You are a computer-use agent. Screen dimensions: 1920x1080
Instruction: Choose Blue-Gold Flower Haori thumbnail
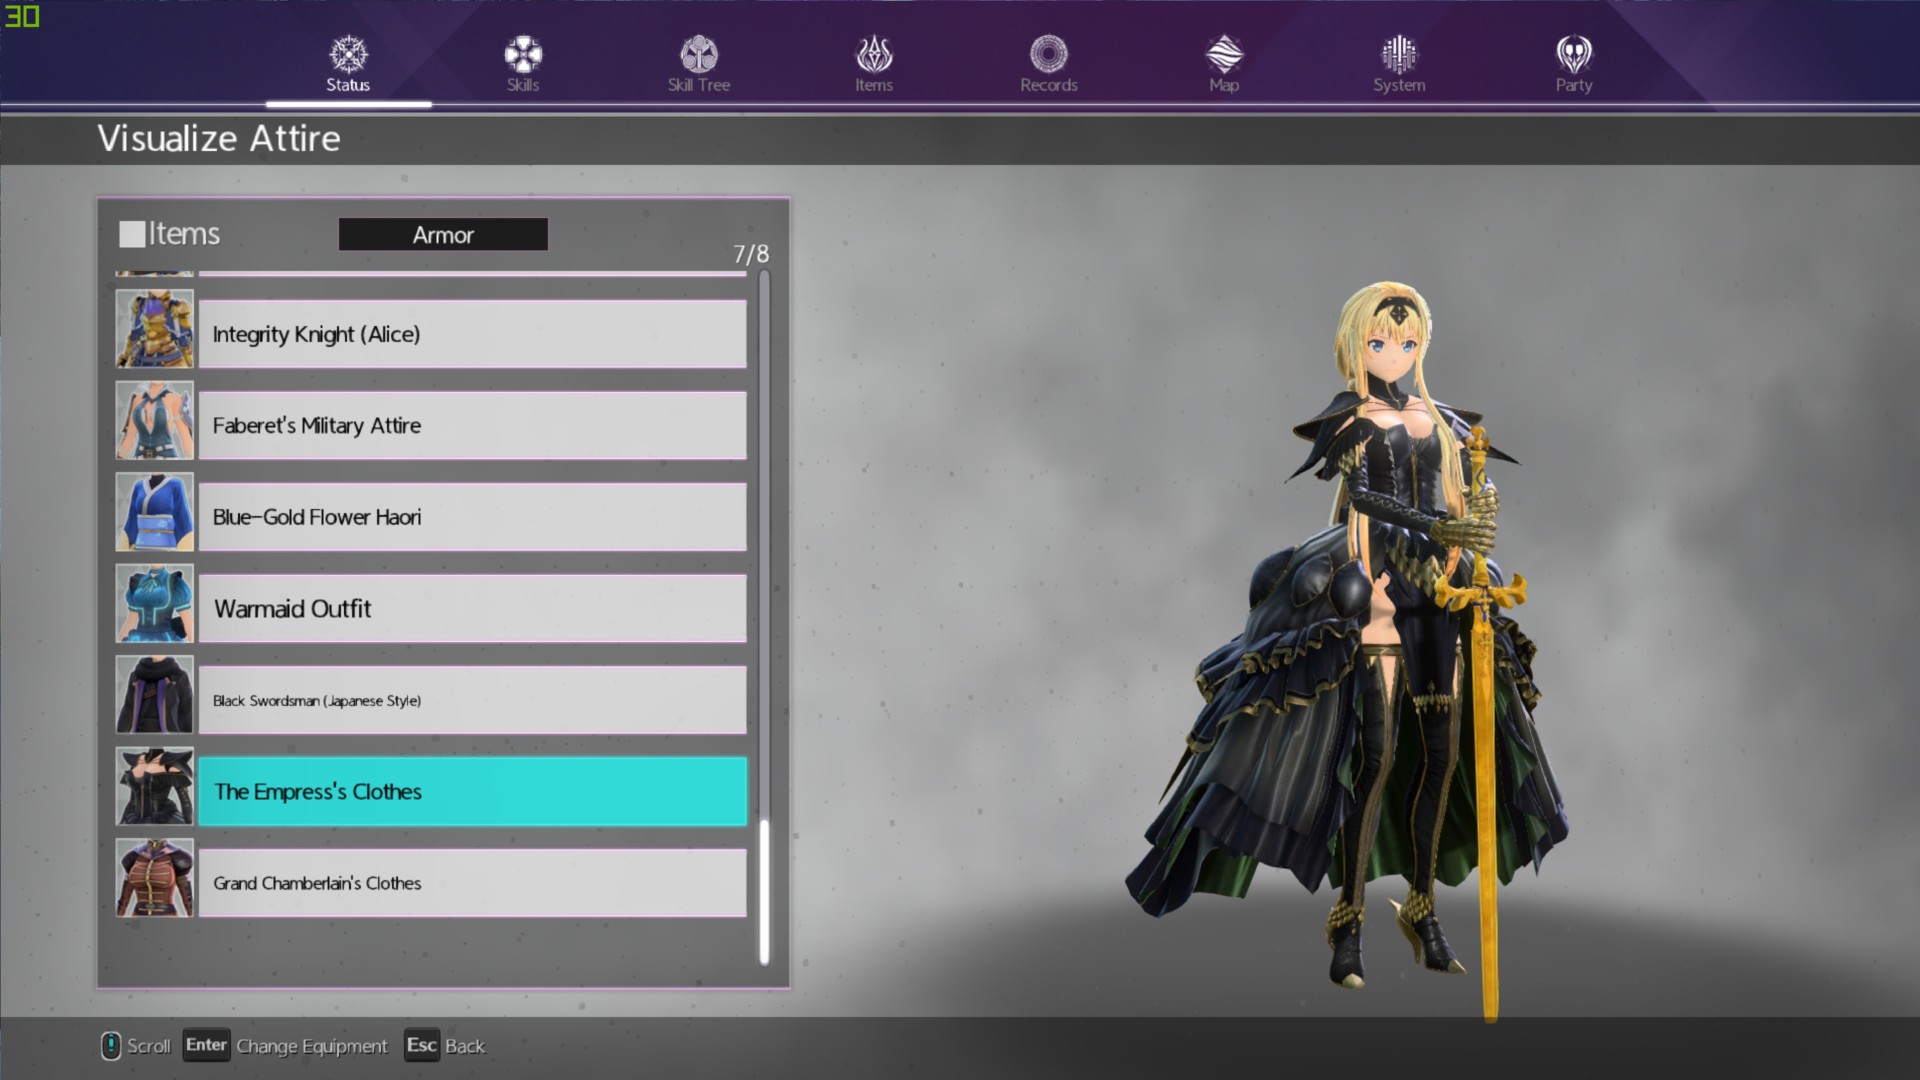(x=154, y=513)
